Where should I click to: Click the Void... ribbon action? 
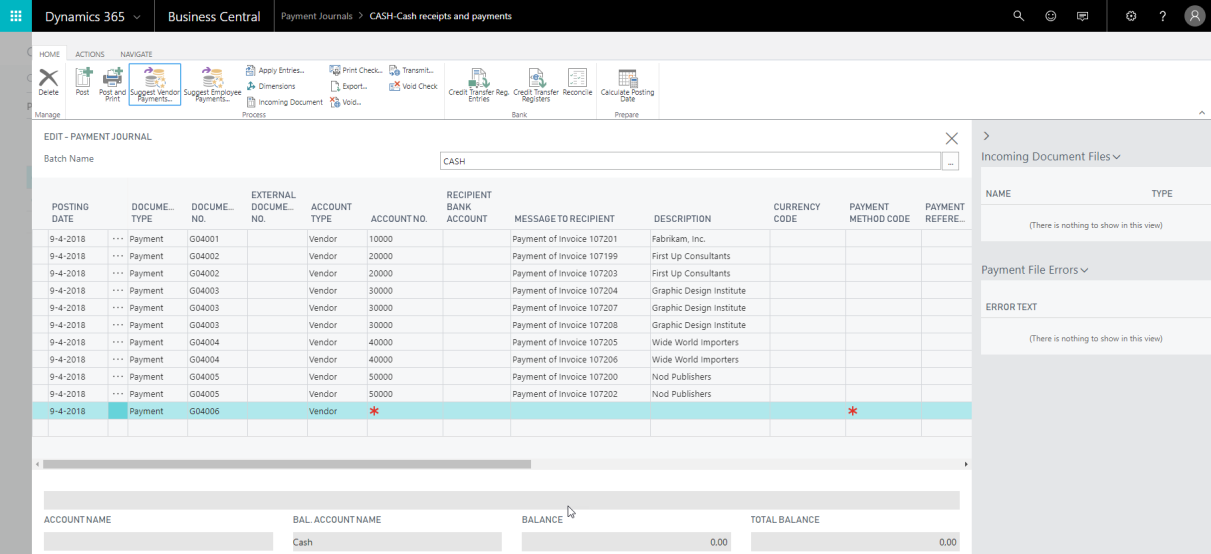pos(344,102)
